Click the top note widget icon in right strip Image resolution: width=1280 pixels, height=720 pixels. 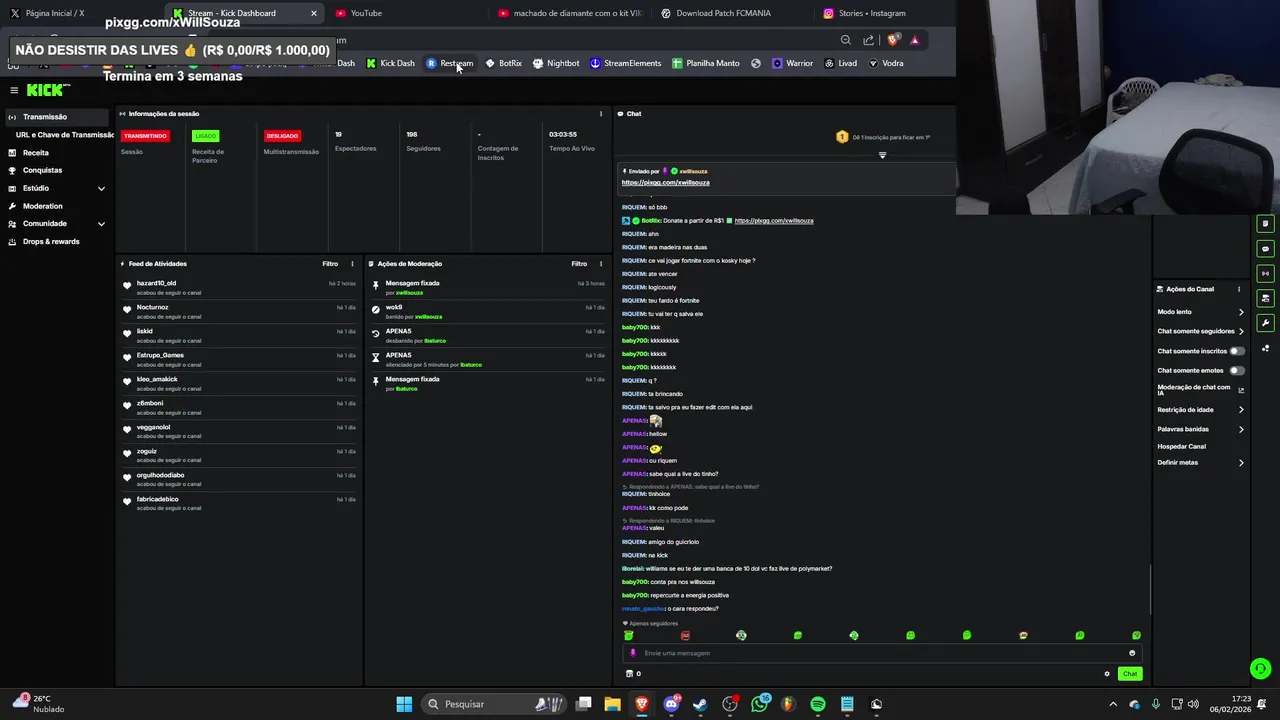(x=1265, y=223)
